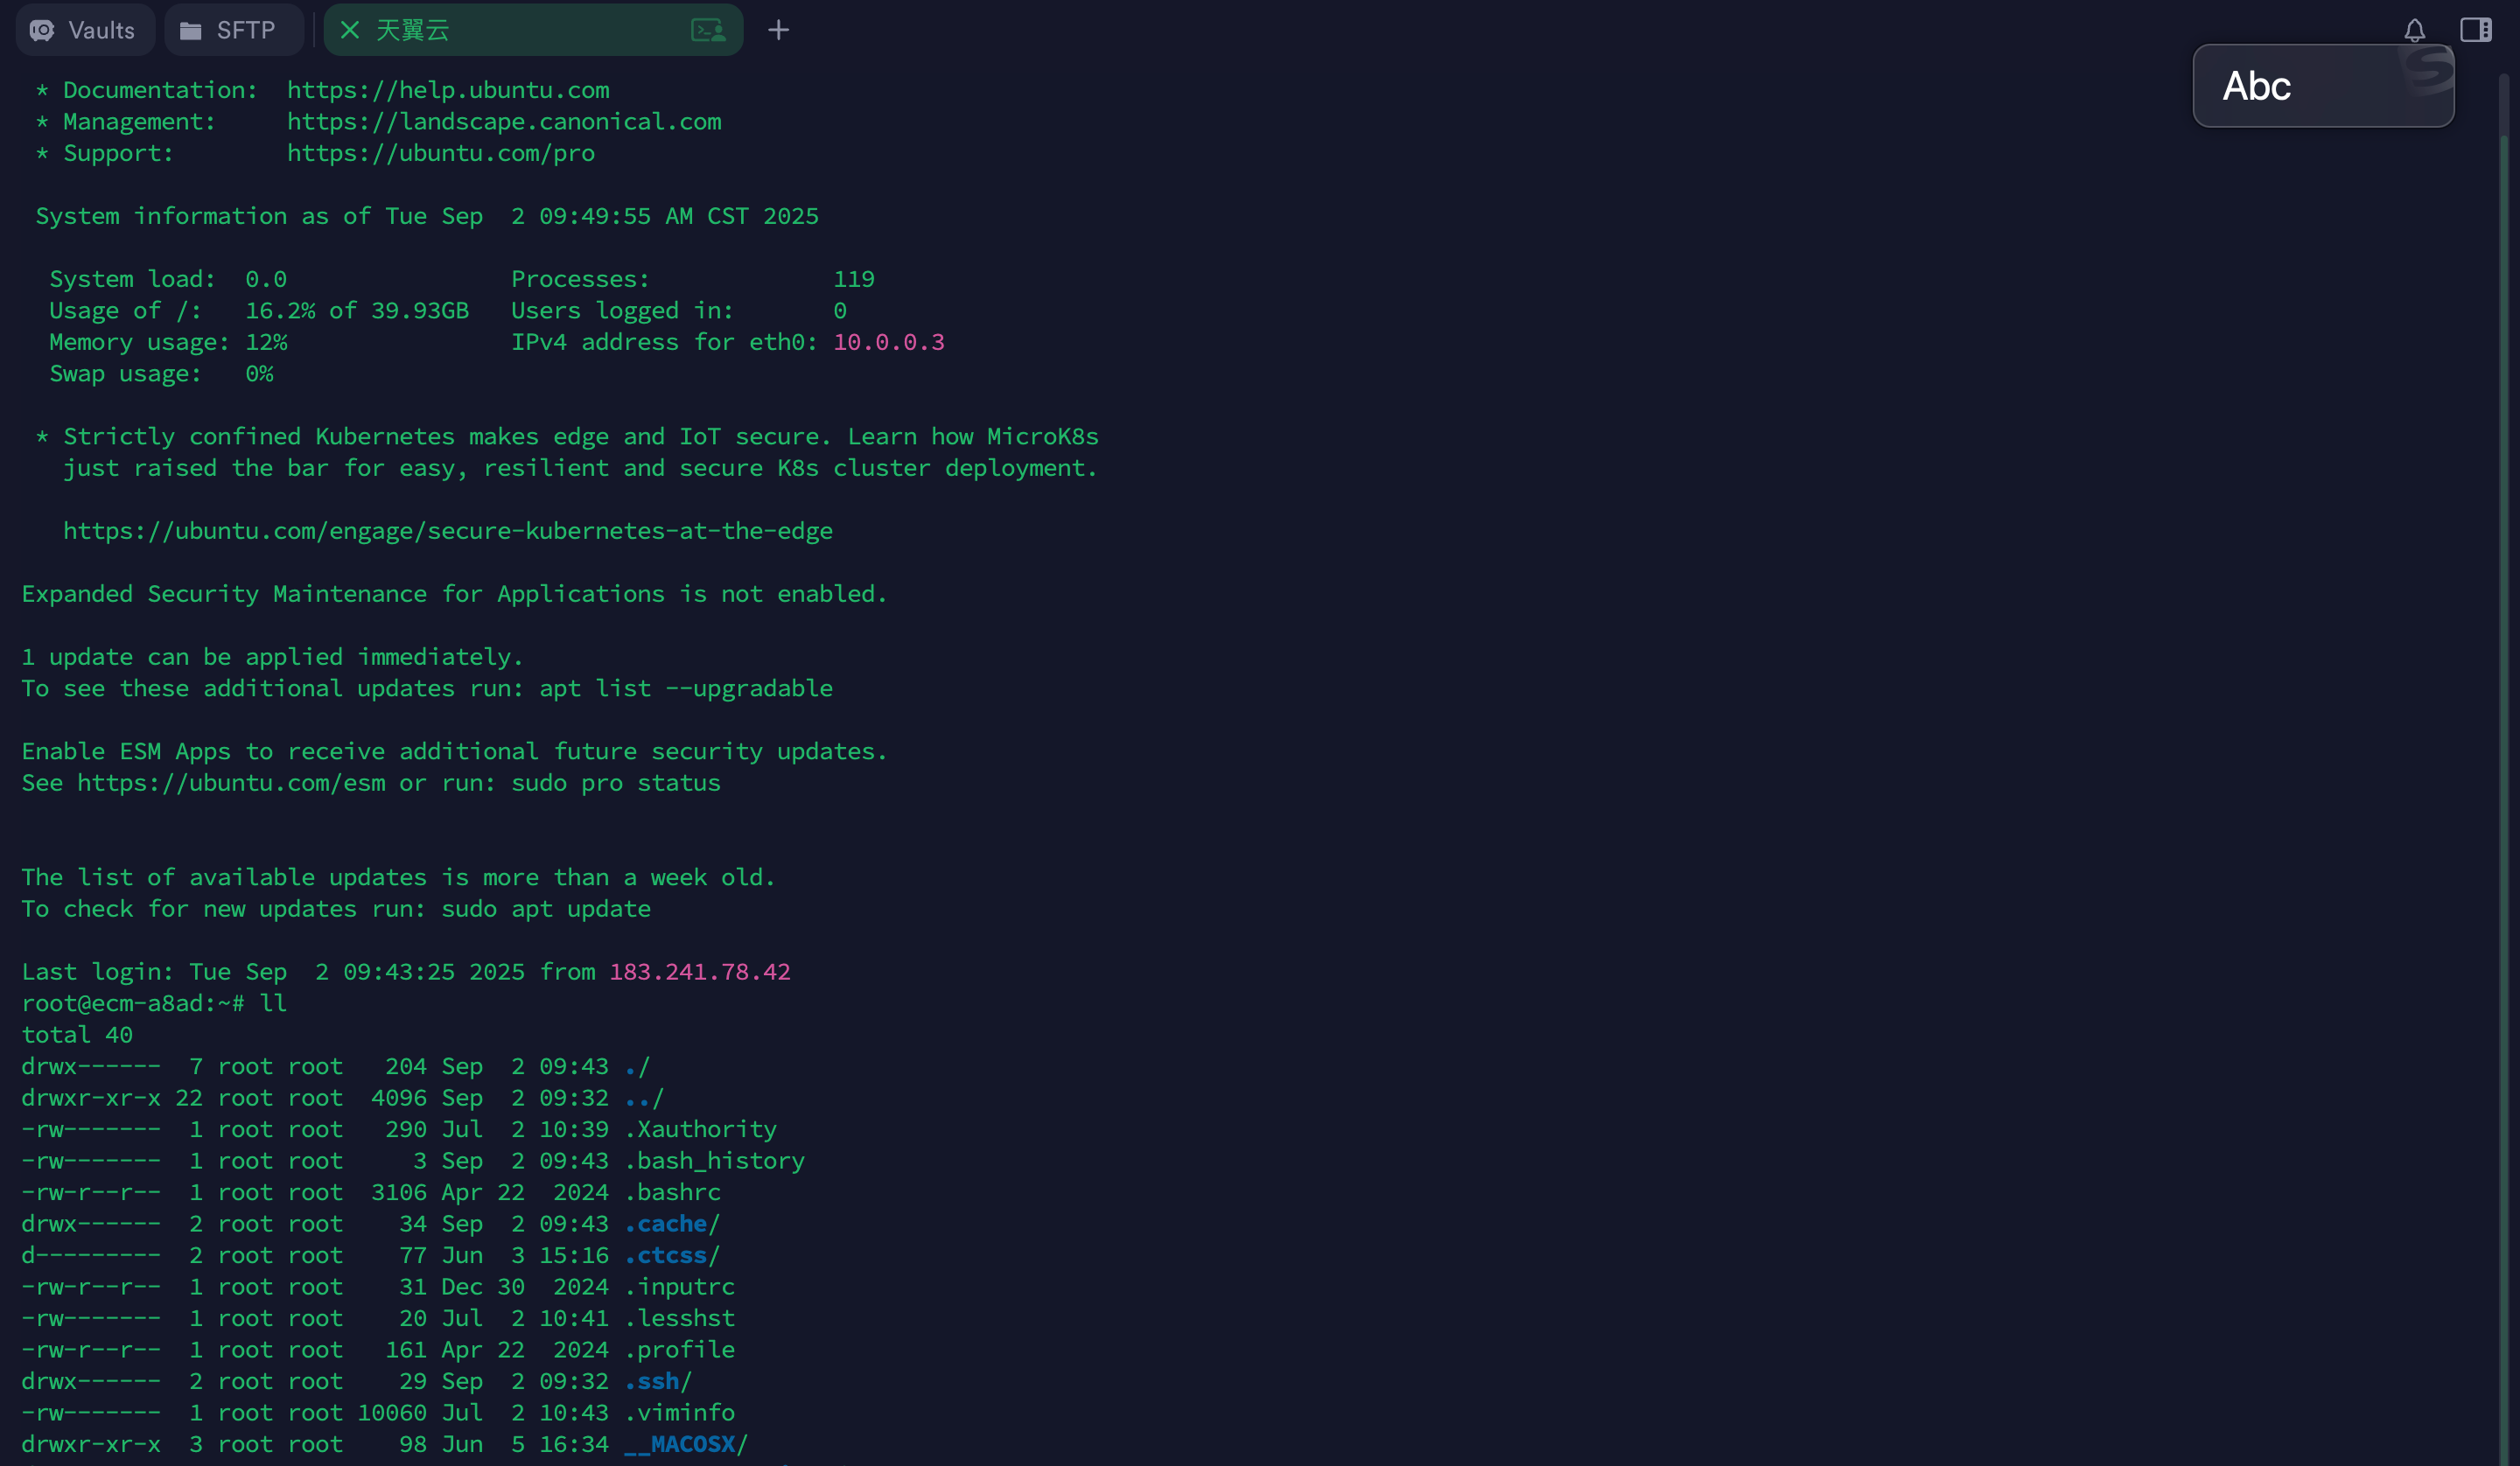Screen dimensions: 2520x1466
Task: Open the ubuntu.com/pro support link
Action: click(x=441, y=153)
